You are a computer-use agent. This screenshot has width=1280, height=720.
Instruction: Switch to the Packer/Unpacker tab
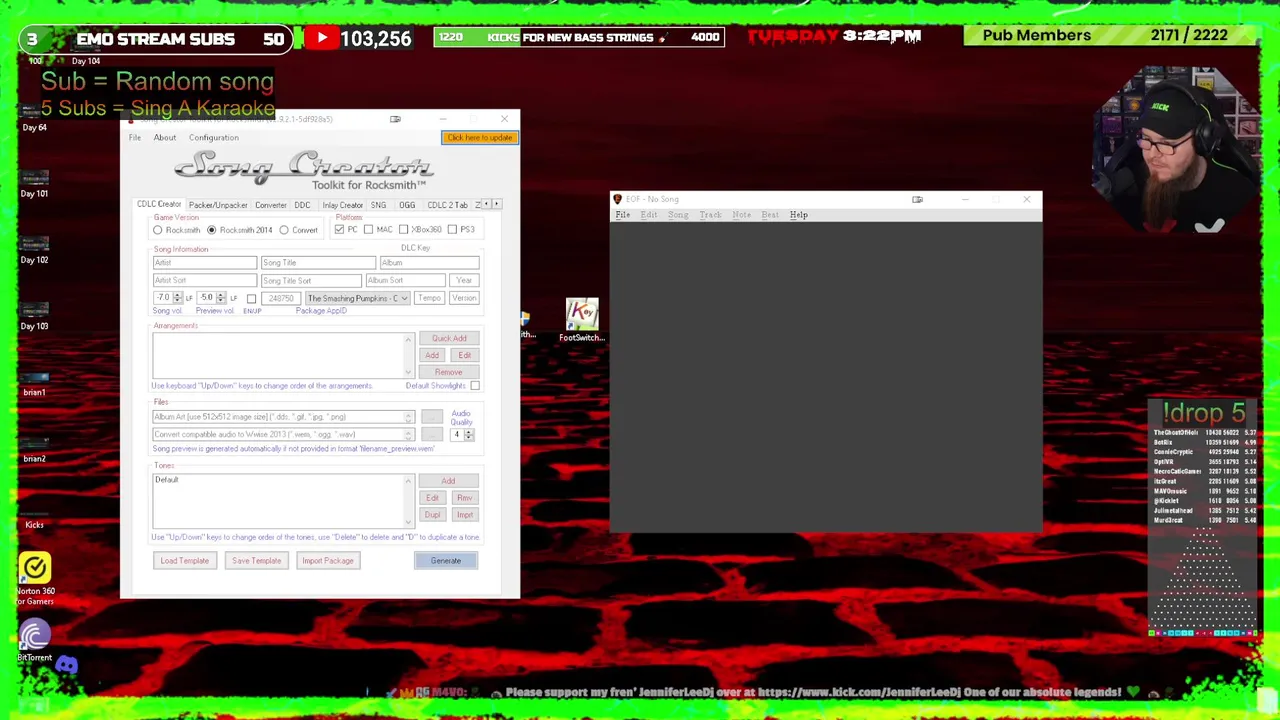218,205
